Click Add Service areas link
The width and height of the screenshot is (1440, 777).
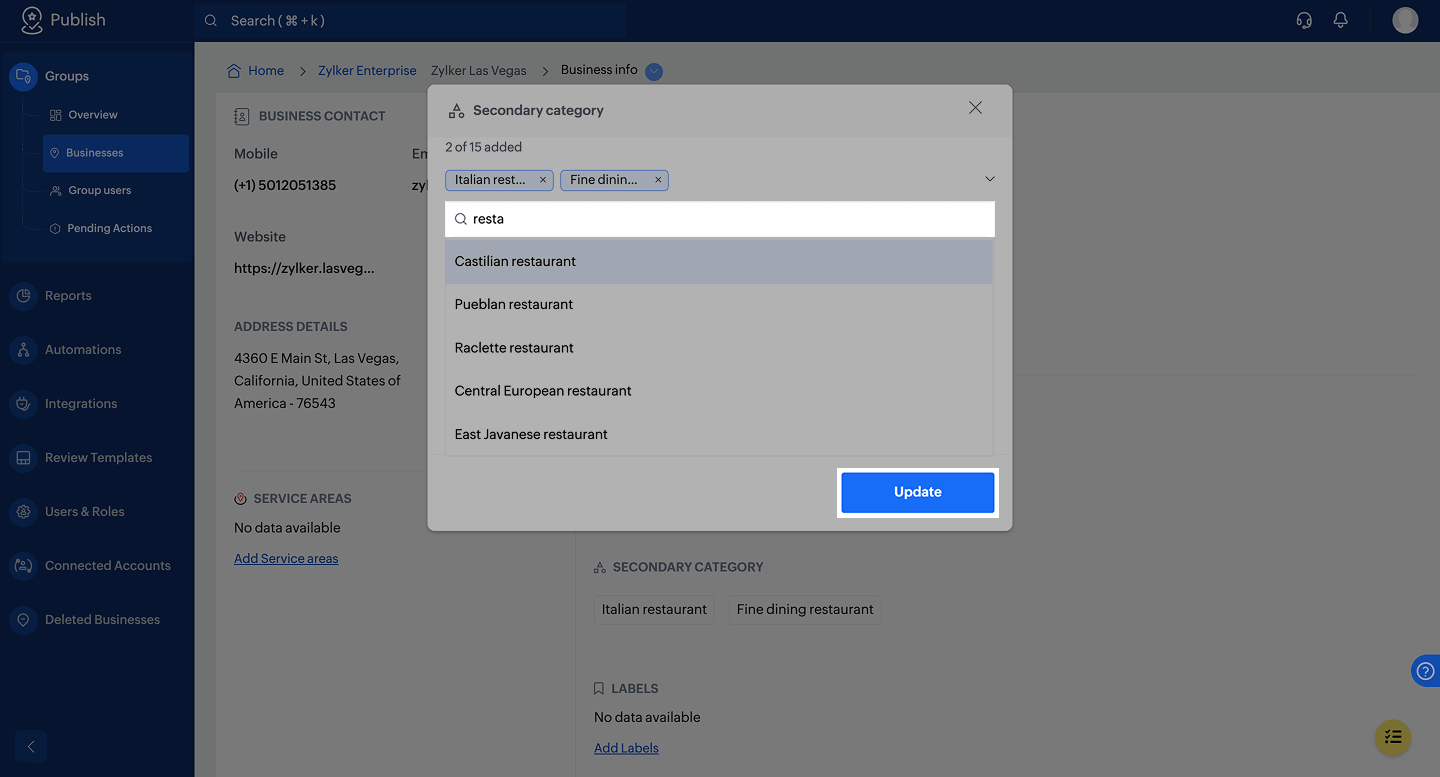click(286, 559)
